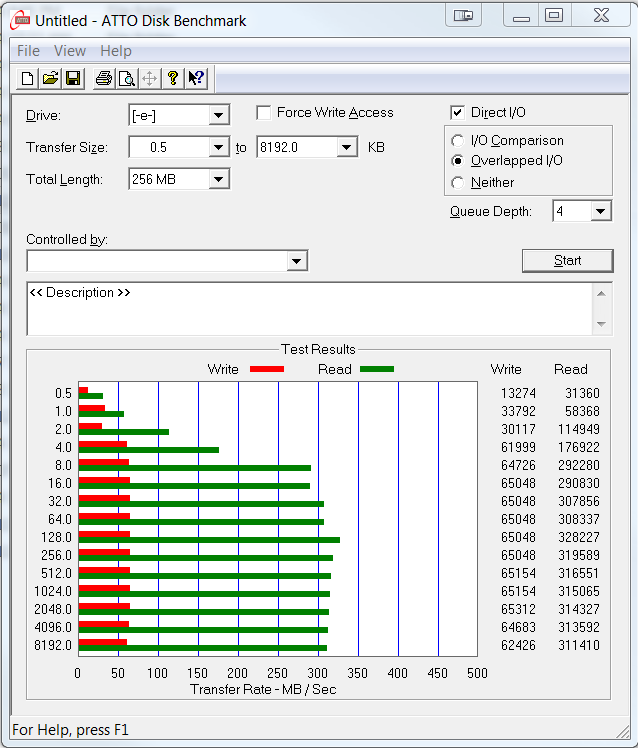Click the Save floppy disk icon
Viewport: 638px width, 748px height.
[72, 78]
